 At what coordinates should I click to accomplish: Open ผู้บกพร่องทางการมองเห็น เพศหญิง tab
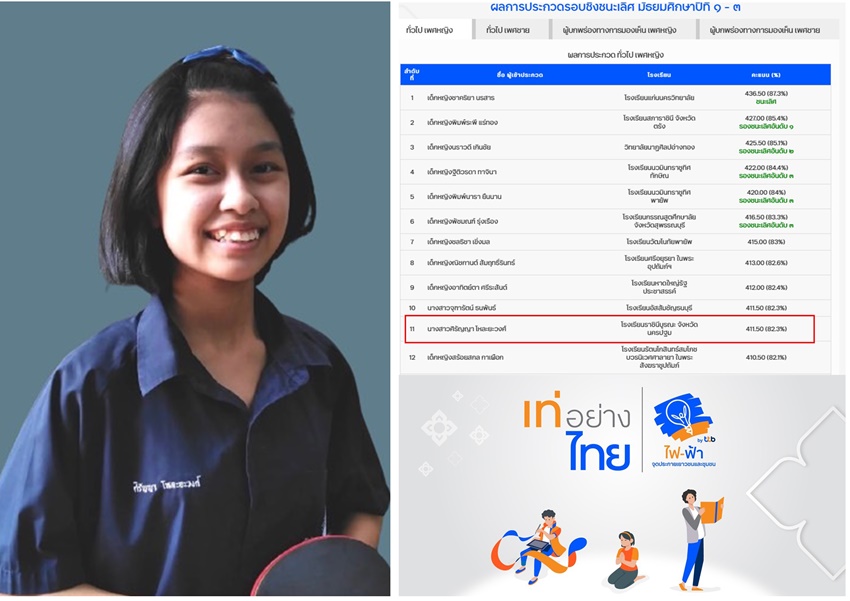(620, 30)
